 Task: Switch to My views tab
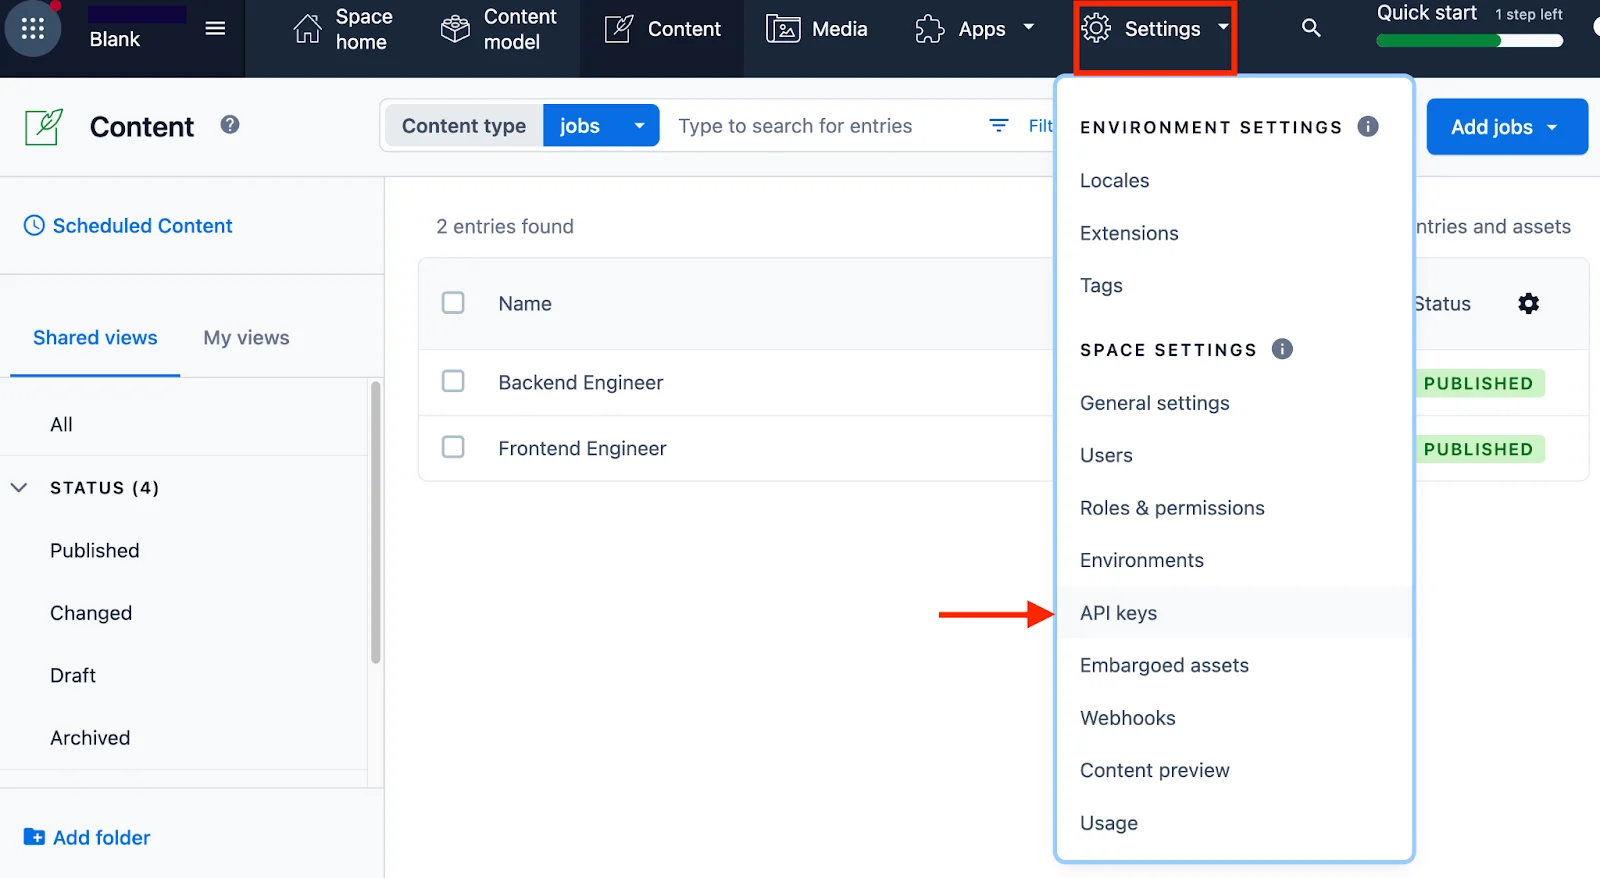[x=246, y=338]
